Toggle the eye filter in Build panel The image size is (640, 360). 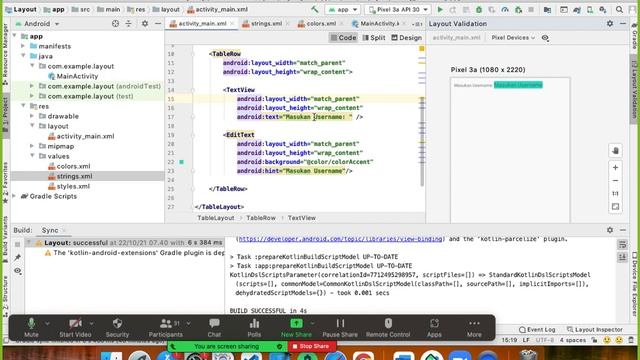(x=18, y=271)
